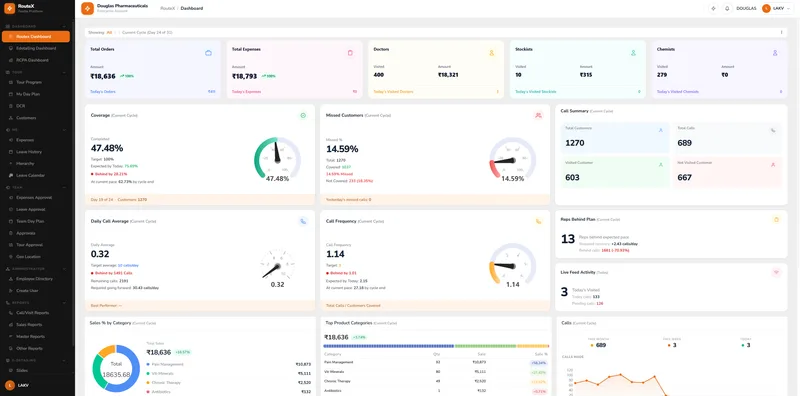This screenshot has width=800, height=396.
Task: Open Edetailing Dashboard in sidebar
Action: point(36,48)
